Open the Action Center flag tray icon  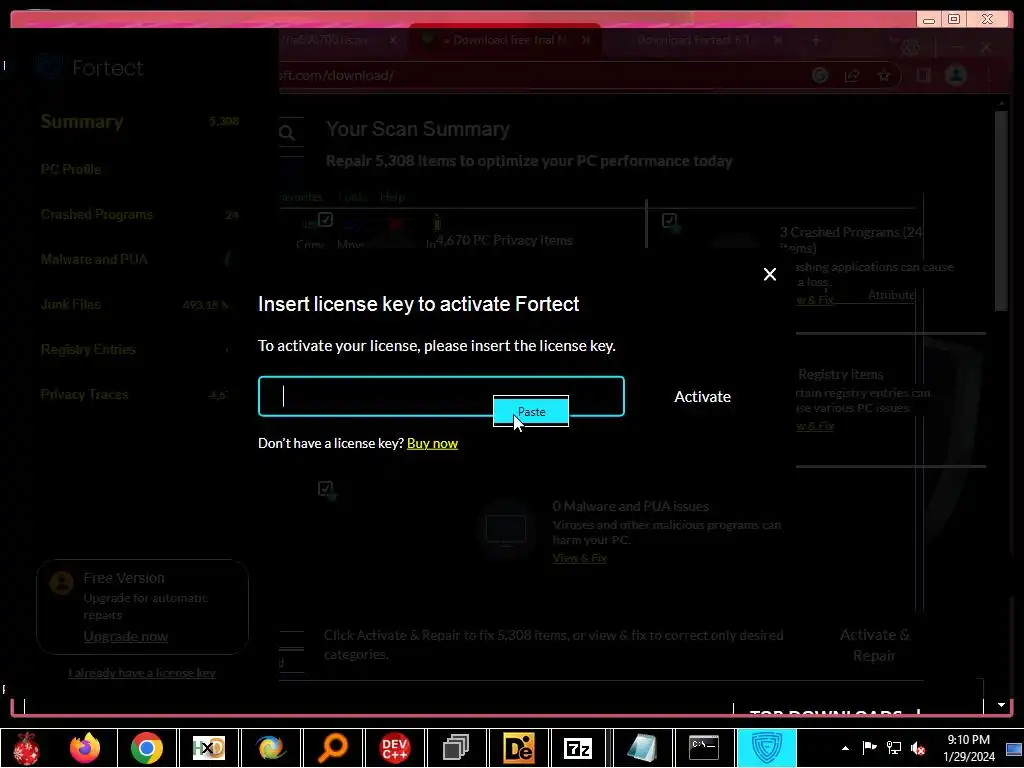(869, 748)
